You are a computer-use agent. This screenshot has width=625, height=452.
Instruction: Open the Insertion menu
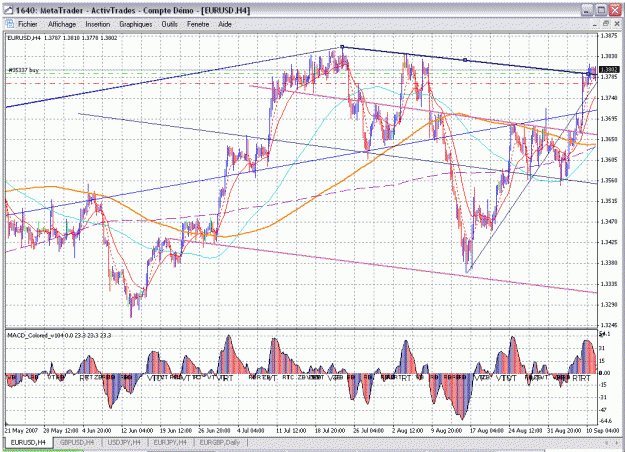[98, 24]
